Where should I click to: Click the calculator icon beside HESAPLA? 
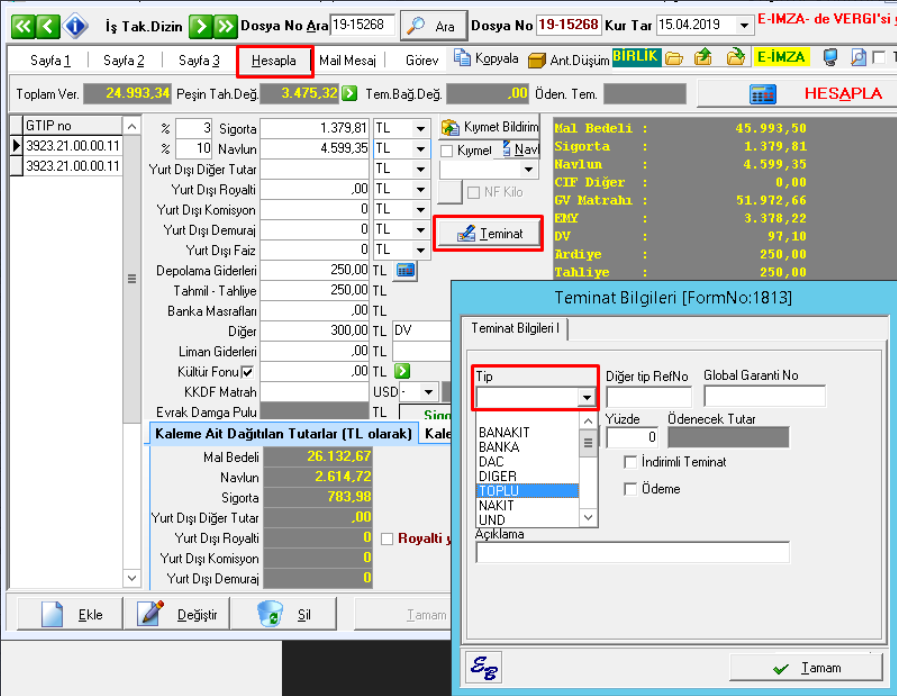pos(763,94)
